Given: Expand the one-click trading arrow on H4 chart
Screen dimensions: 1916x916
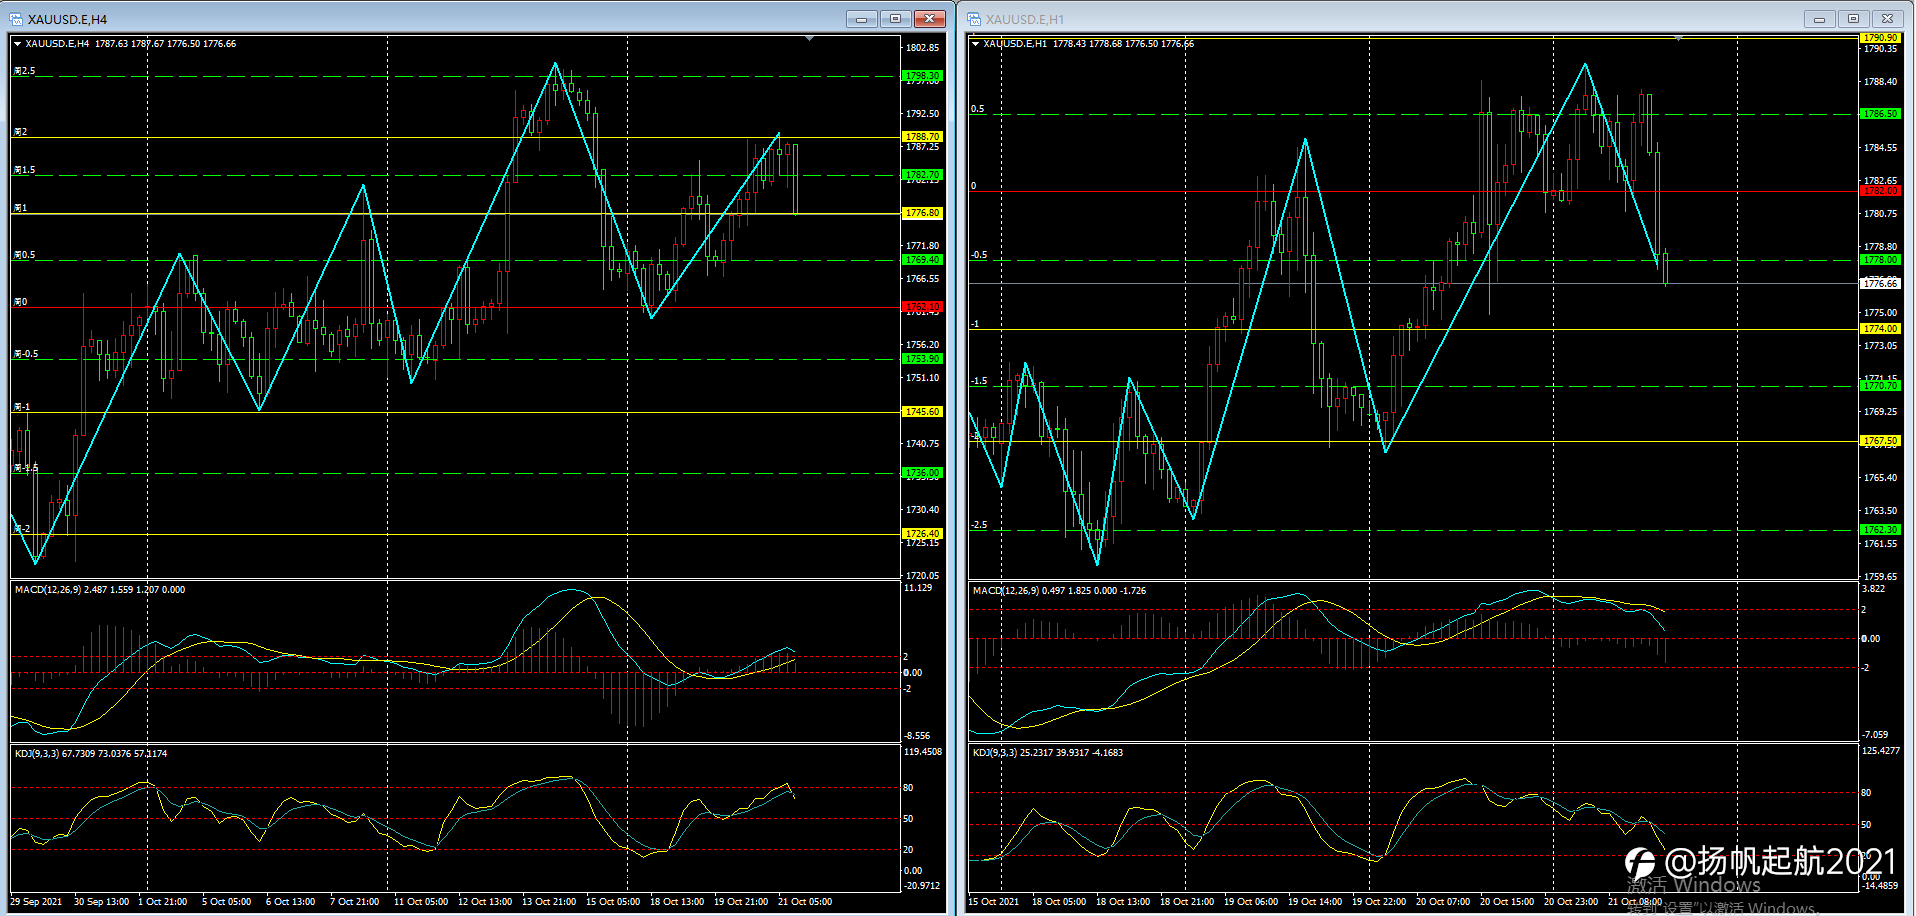Looking at the screenshot, I should (17, 44).
